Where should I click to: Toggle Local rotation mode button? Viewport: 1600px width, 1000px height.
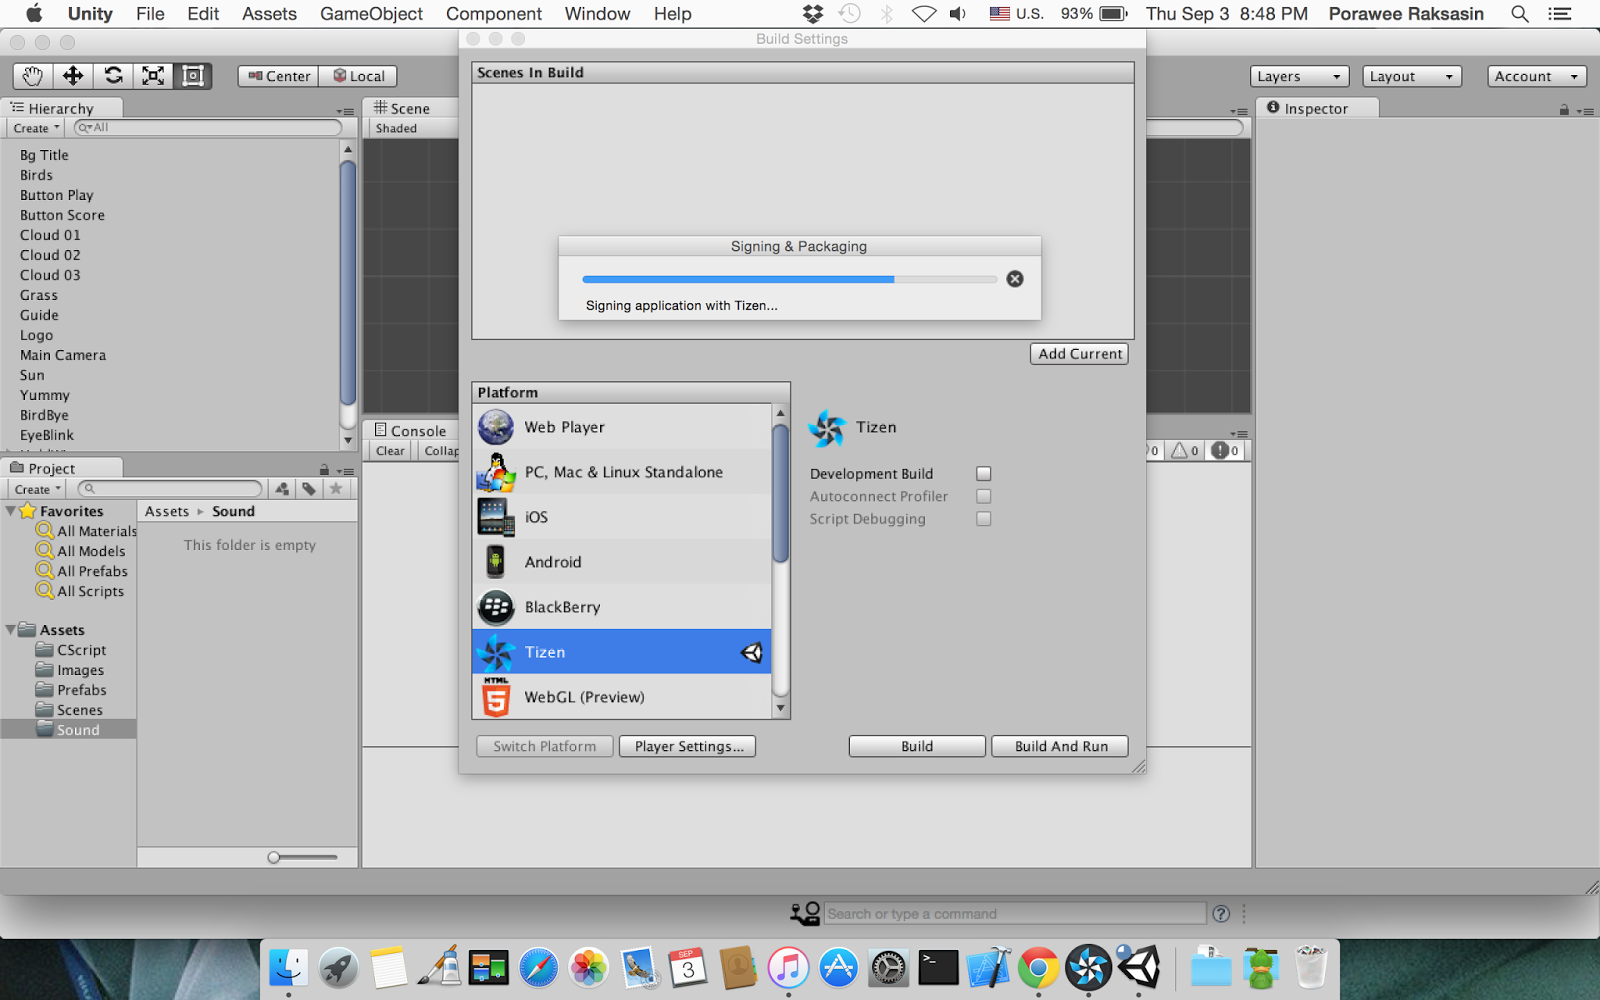tap(358, 76)
